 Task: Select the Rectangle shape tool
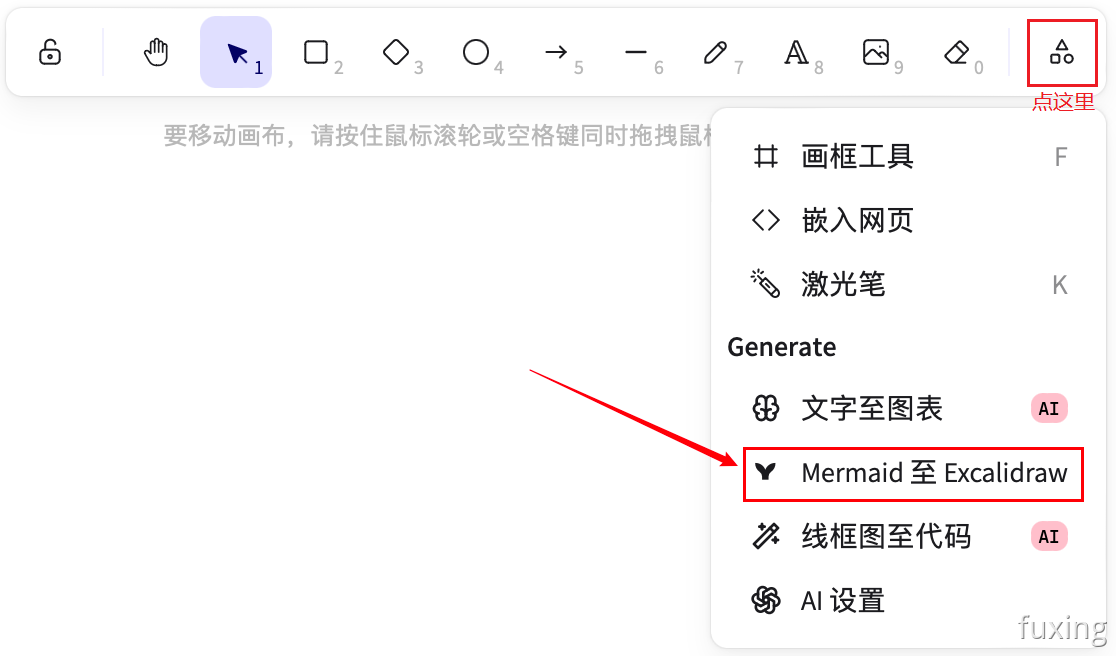316,52
